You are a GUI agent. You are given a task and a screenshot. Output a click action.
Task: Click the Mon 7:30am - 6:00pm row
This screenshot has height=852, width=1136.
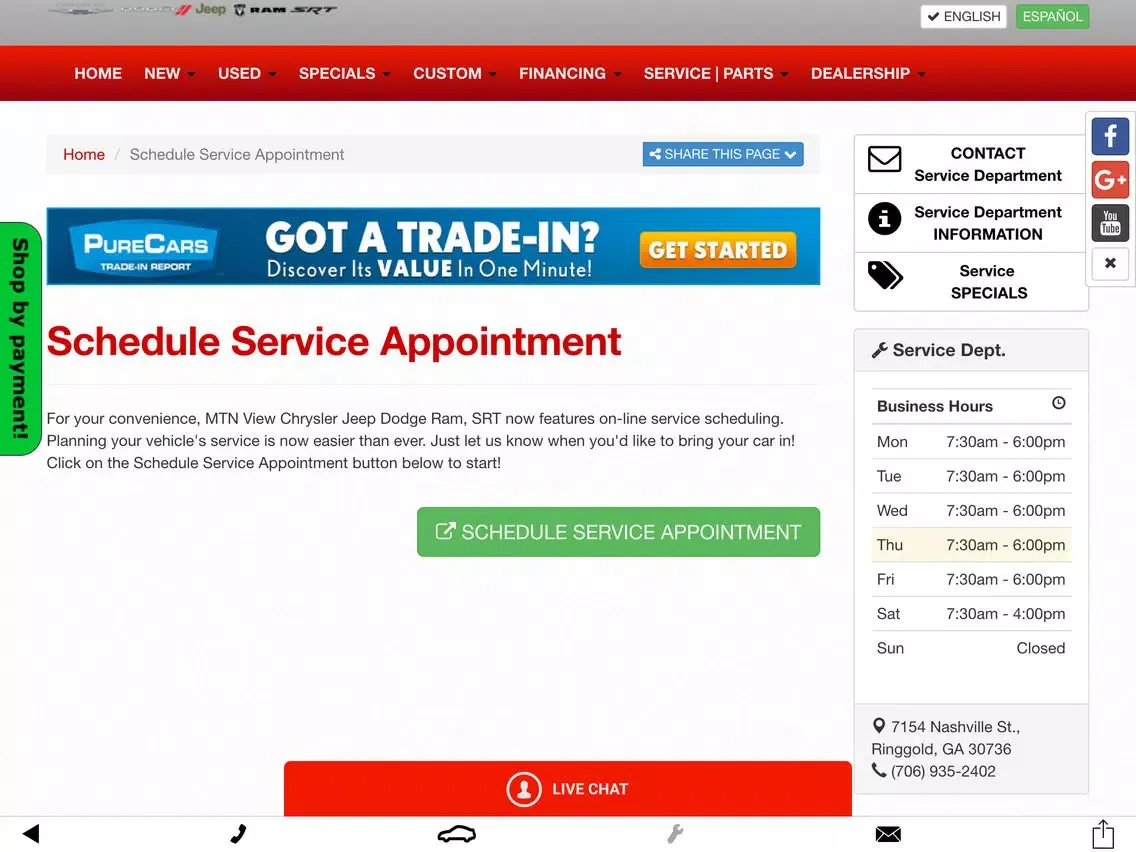point(971,441)
